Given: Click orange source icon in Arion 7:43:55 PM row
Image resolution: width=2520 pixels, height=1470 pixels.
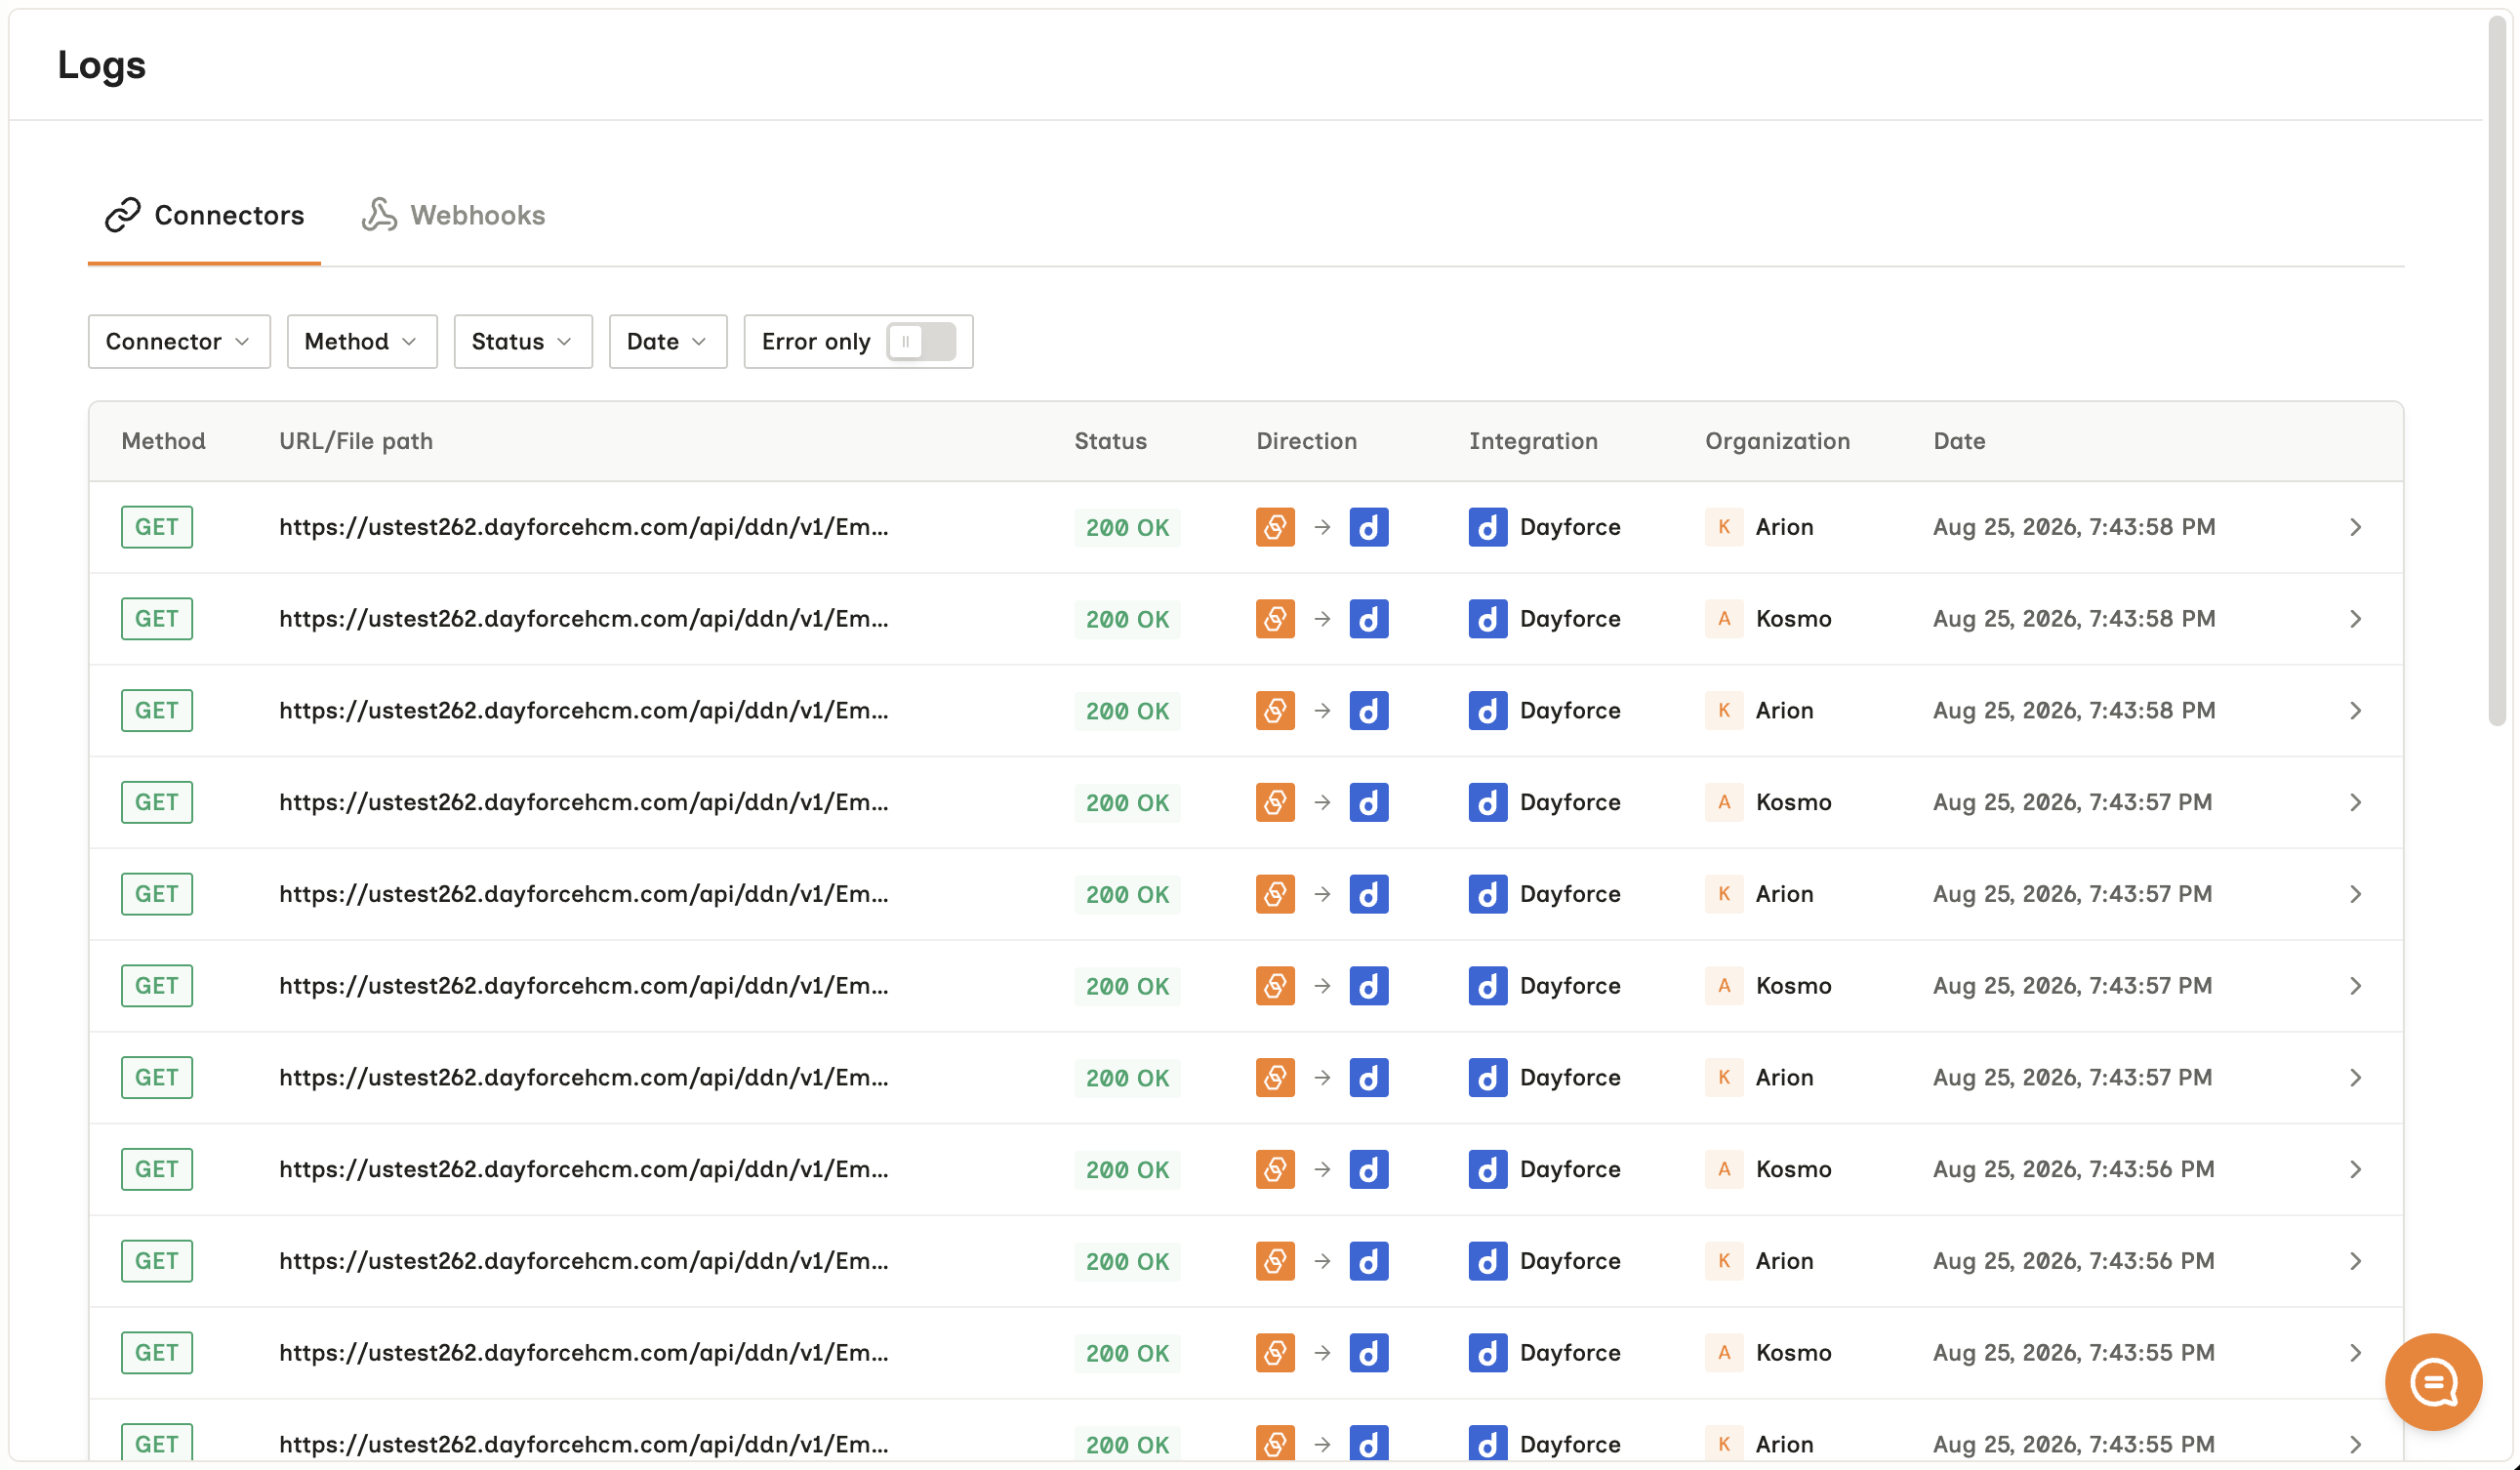Looking at the screenshot, I should click(1275, 1444).
